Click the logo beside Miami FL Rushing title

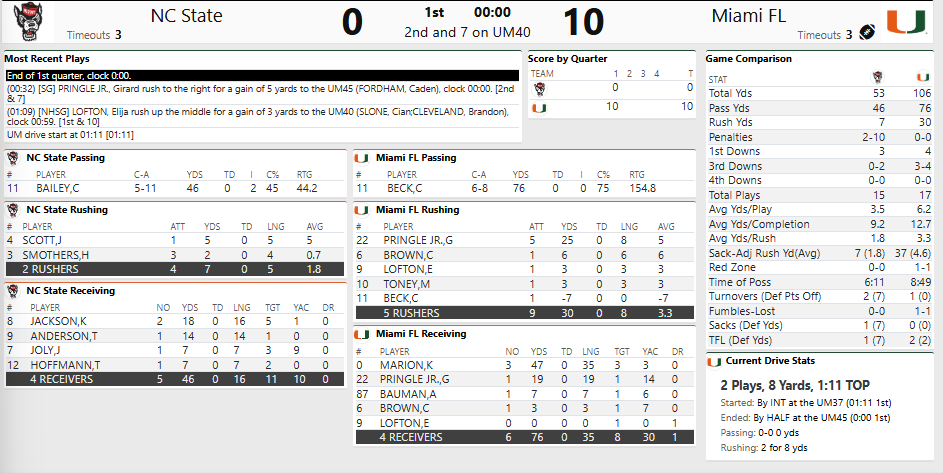[x=363, y=210]
